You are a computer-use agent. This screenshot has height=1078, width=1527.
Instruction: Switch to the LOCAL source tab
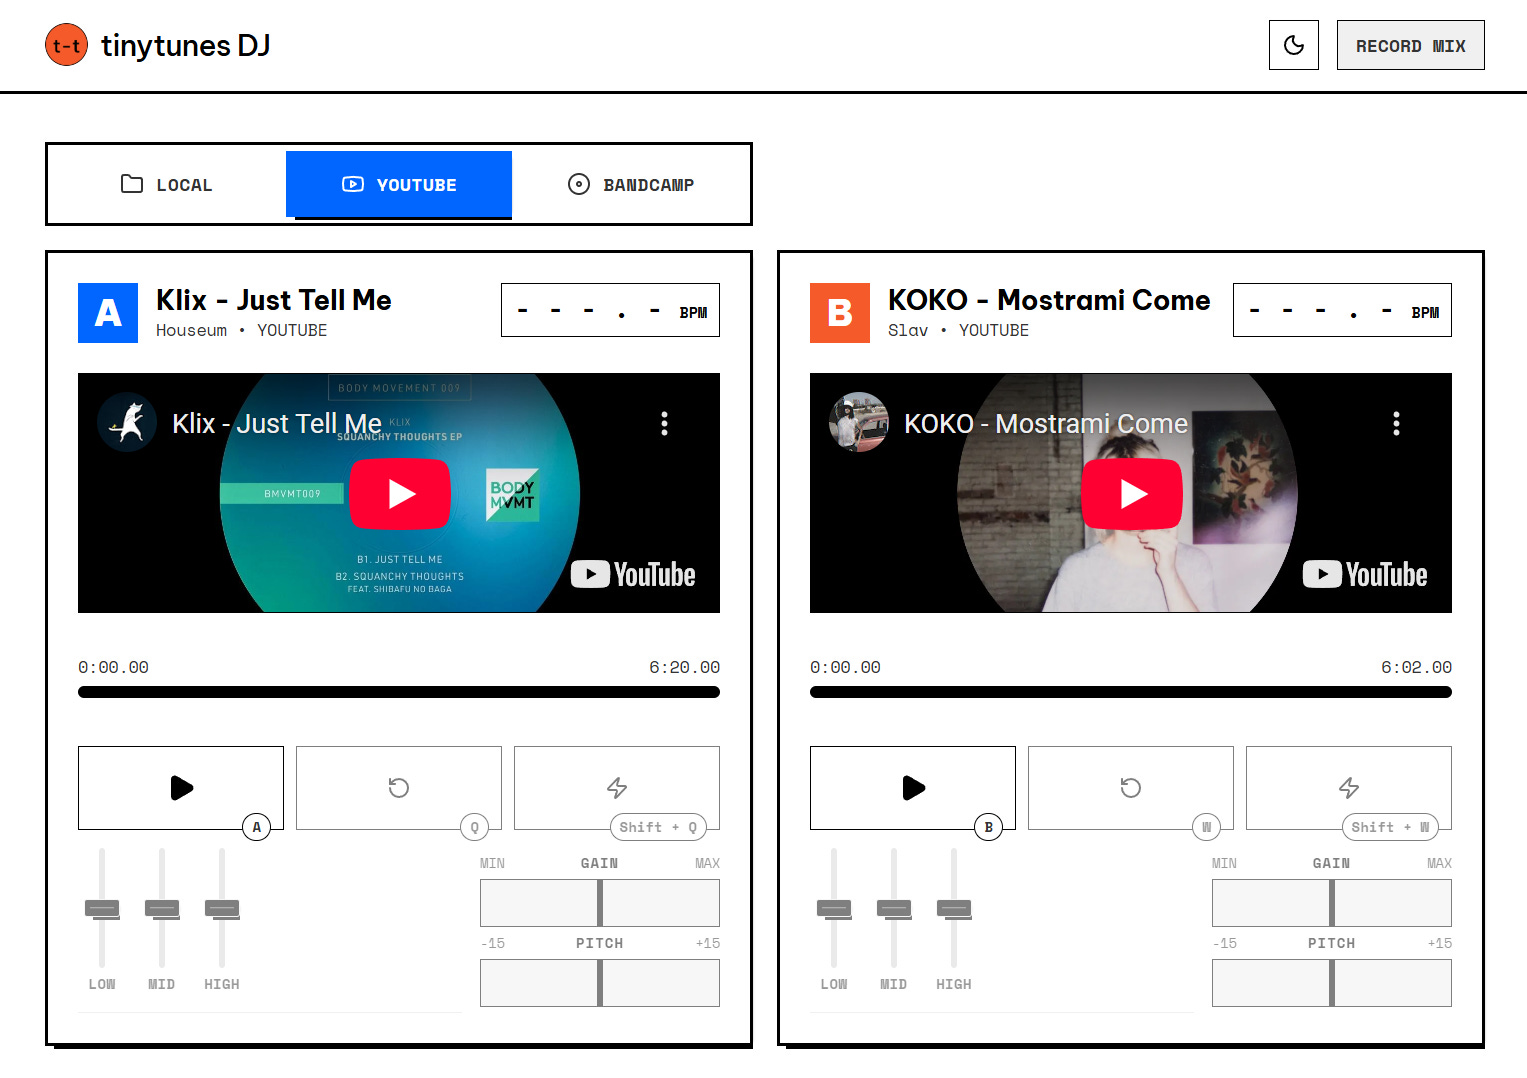click(x=166, y=184)
